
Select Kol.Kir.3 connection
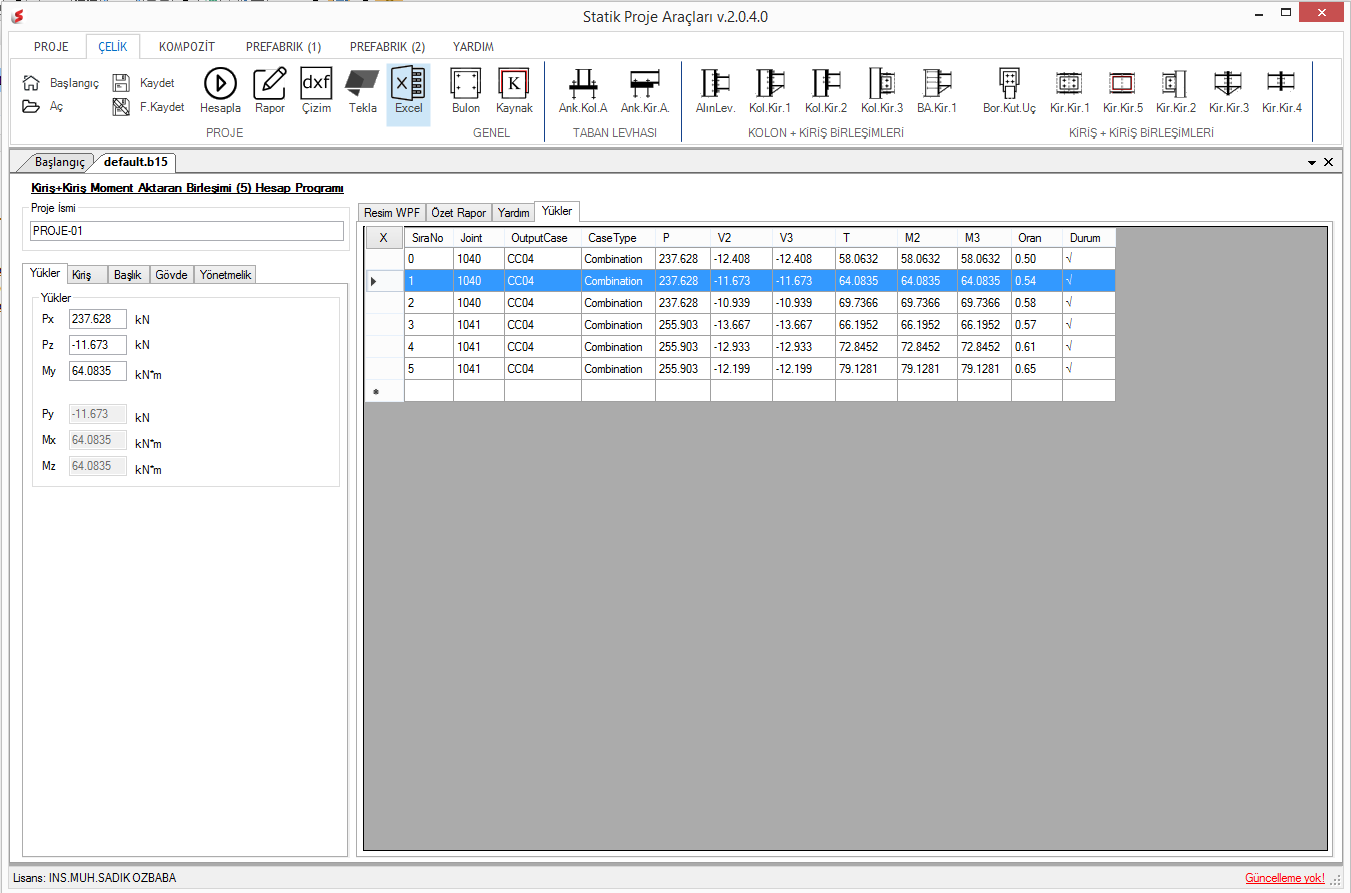(x=882, y=91)
